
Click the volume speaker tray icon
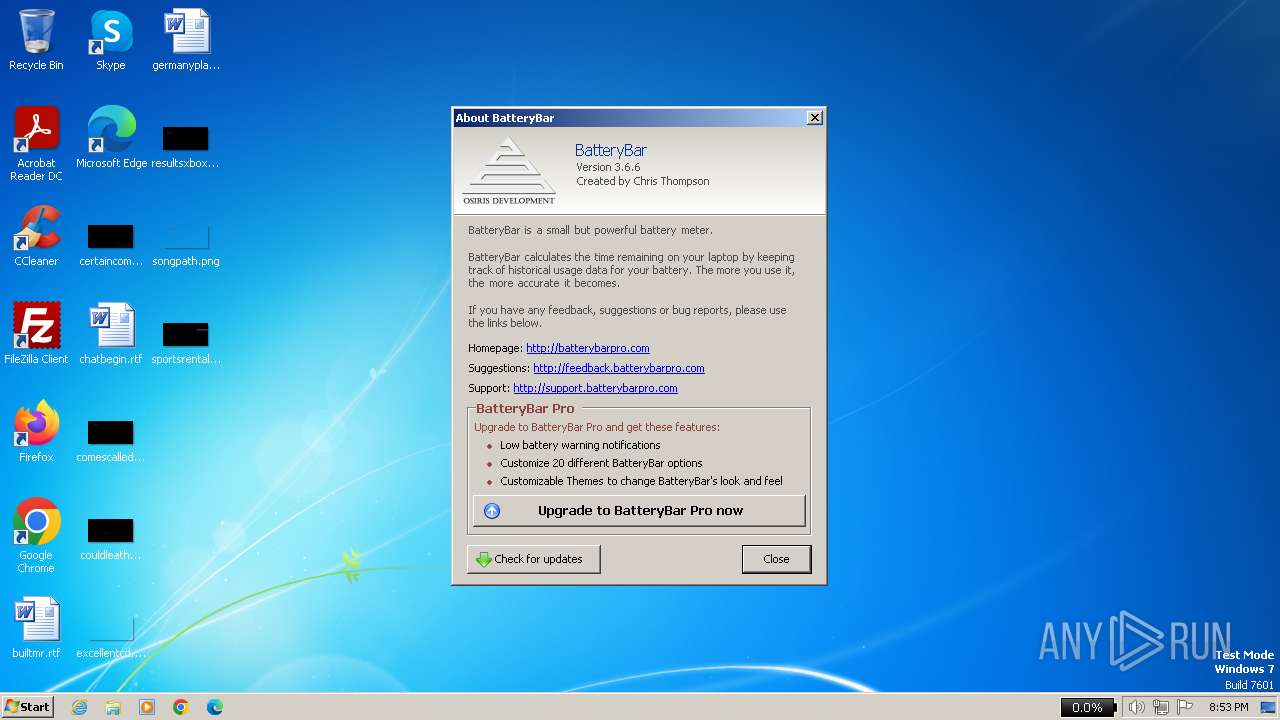point(1136,707)
